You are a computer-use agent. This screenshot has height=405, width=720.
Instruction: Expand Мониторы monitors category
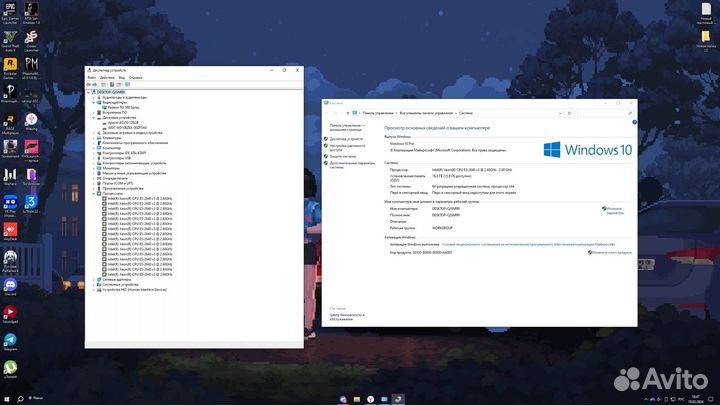[x=94, y=168]
